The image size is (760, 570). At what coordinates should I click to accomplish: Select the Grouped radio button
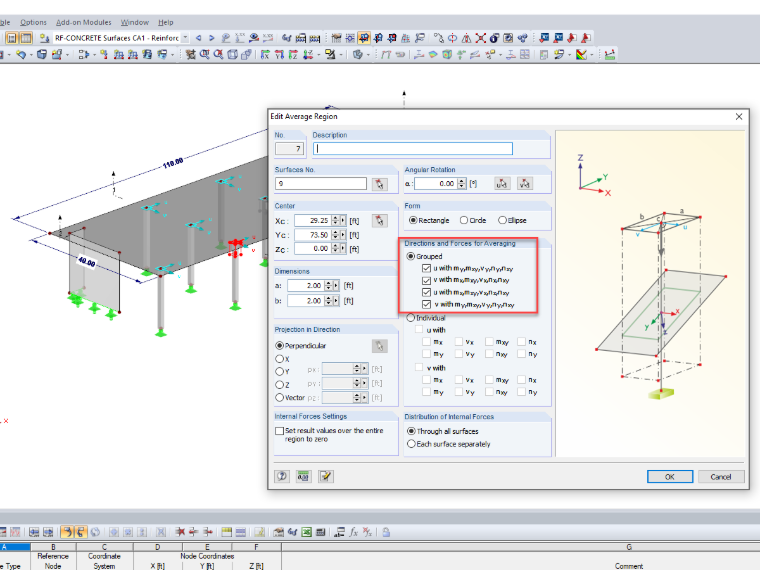pos(411,256)
